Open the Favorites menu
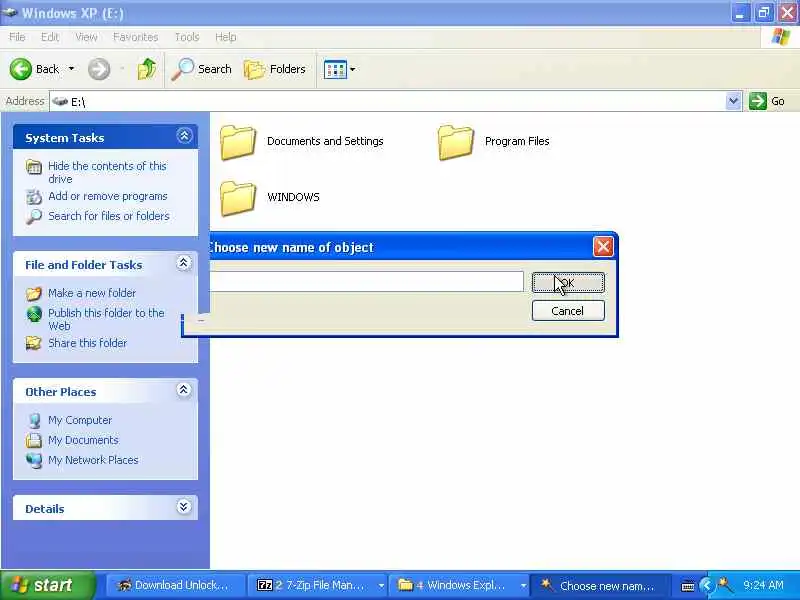Viewport: 800px width, 600px height. coord(136,37)
